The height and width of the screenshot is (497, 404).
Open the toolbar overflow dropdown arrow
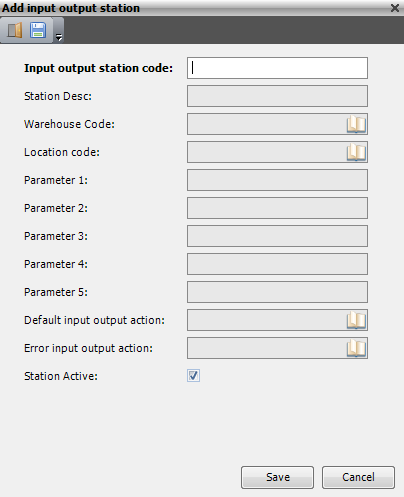pos(59,37)
